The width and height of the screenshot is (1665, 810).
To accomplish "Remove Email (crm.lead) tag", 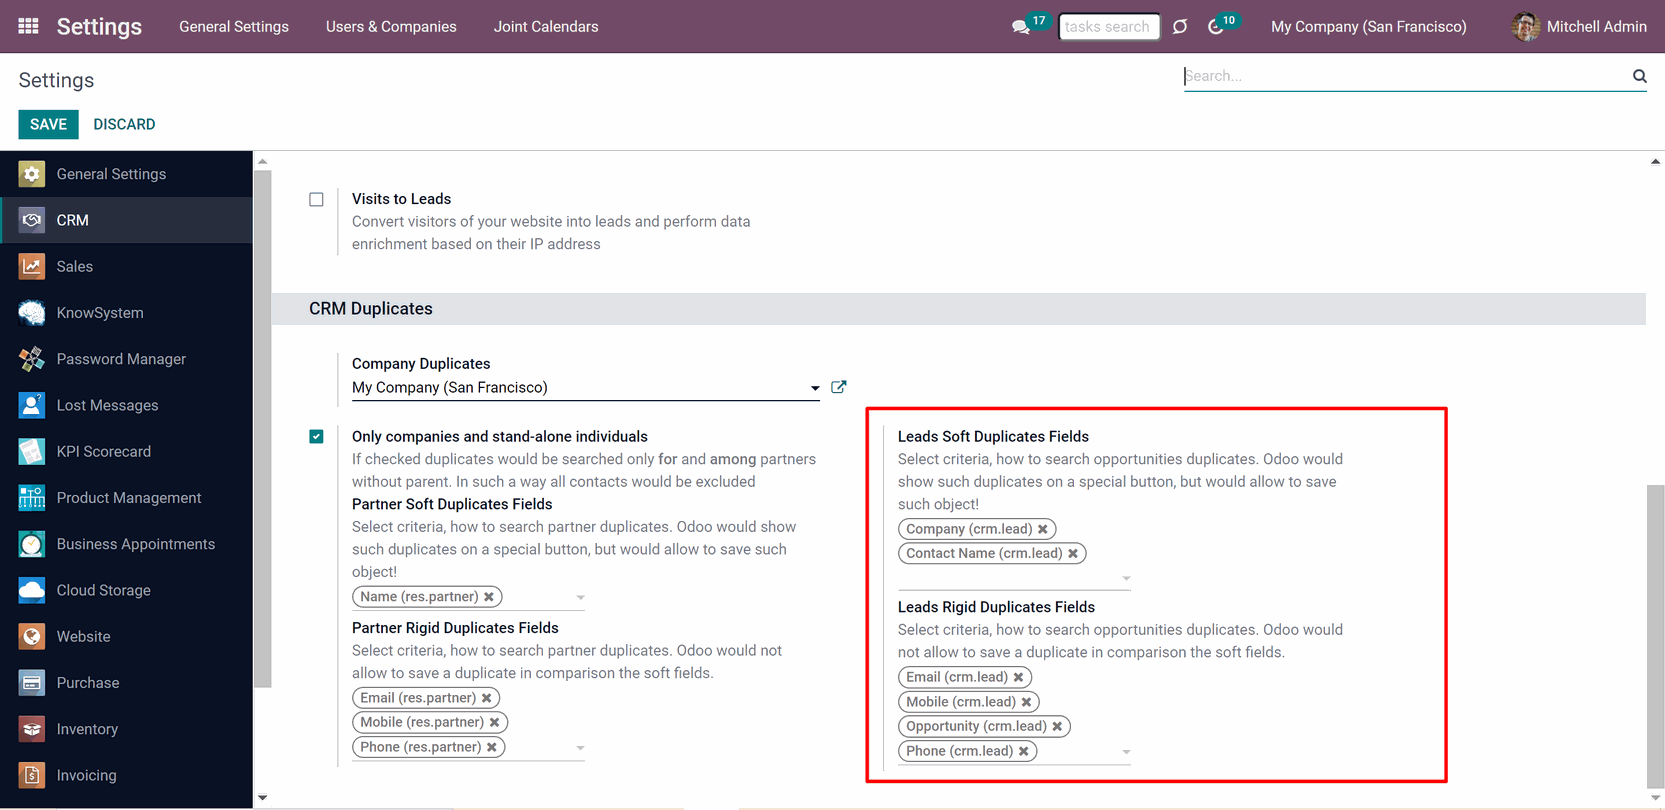I will tap(1019, 677).
